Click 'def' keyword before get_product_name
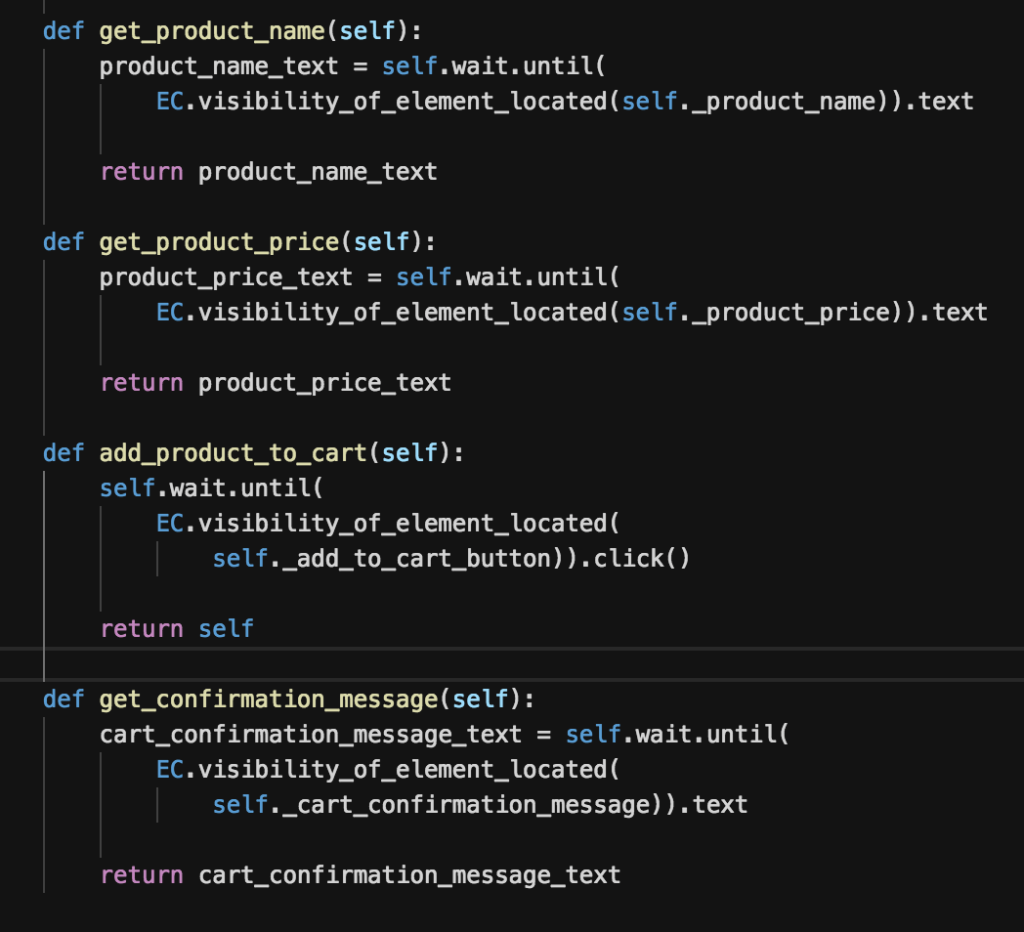 [x=63, y=31]
